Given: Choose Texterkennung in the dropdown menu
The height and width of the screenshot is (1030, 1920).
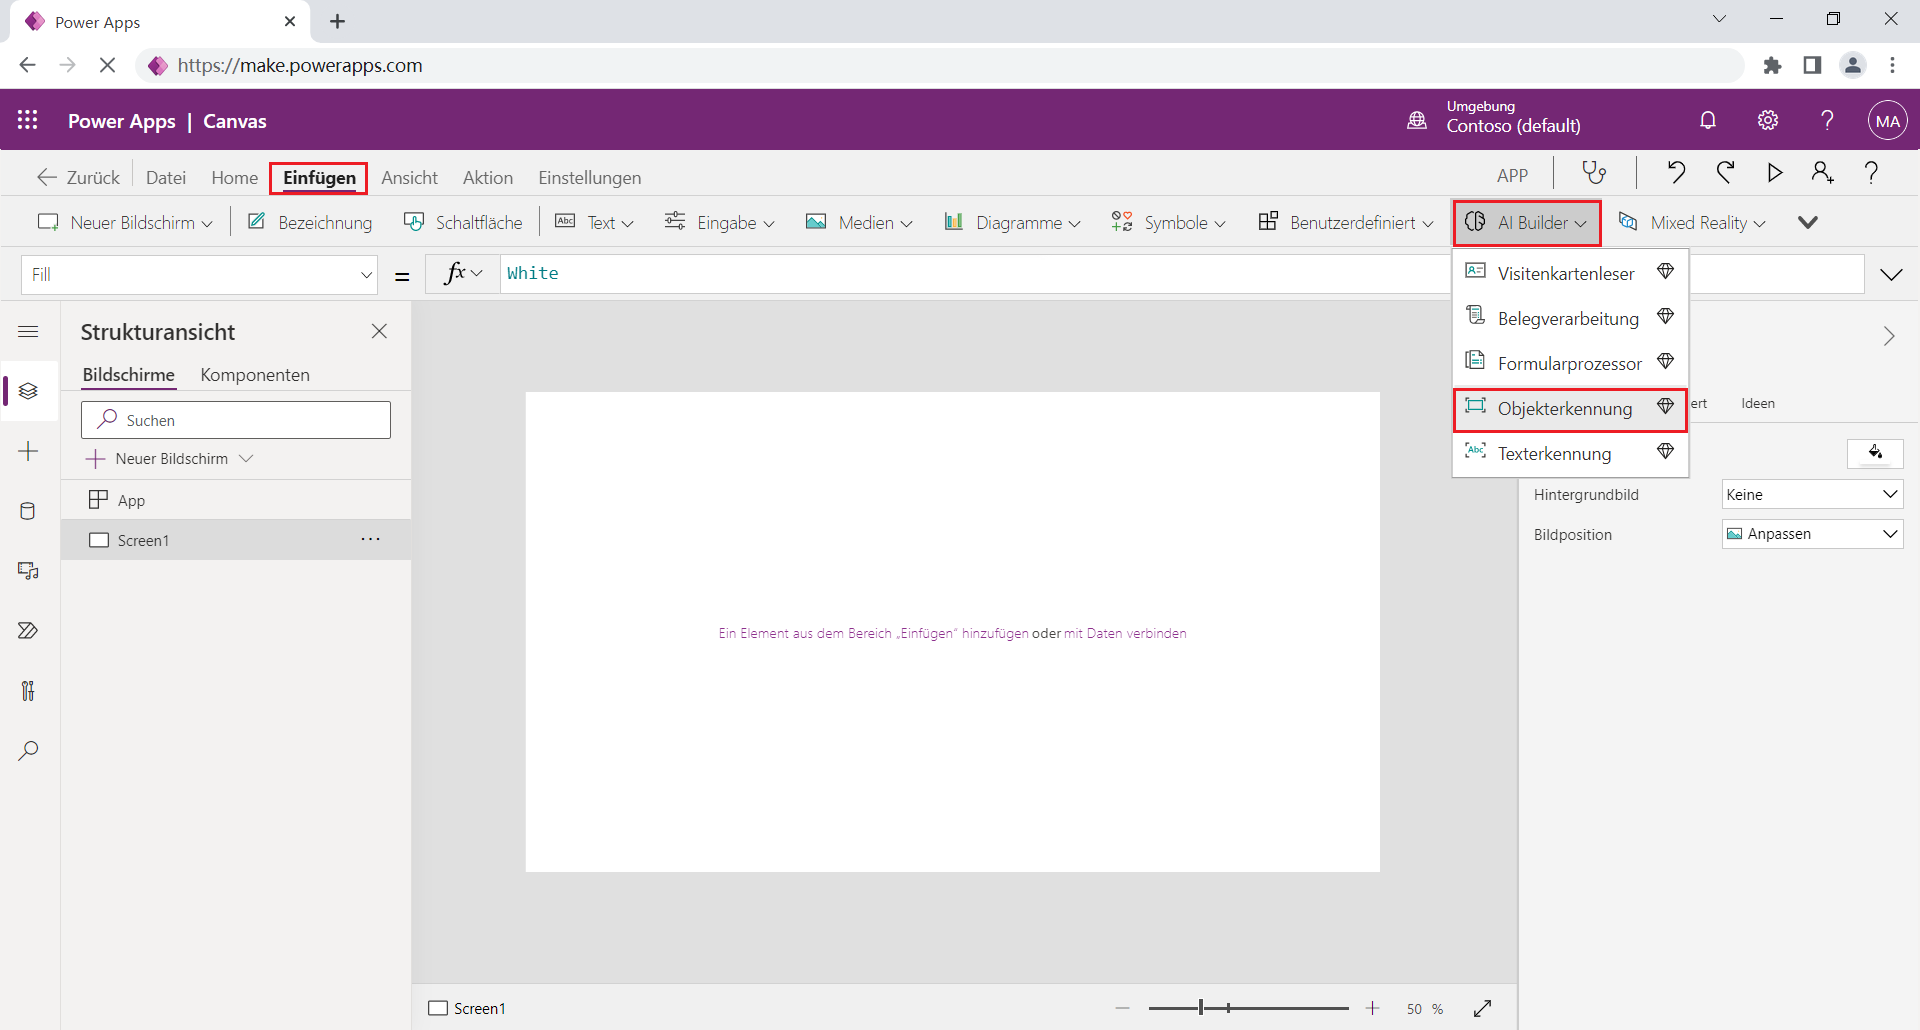Looking at the screenshot, I should click(x=1554, y=454).
